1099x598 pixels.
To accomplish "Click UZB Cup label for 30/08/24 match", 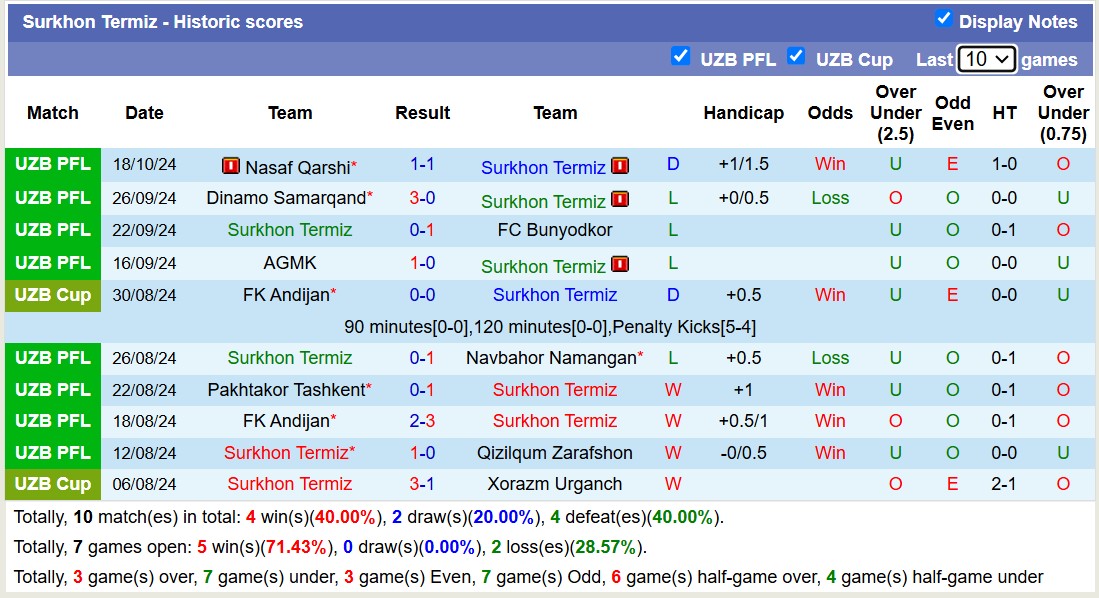I will point(53,295).
